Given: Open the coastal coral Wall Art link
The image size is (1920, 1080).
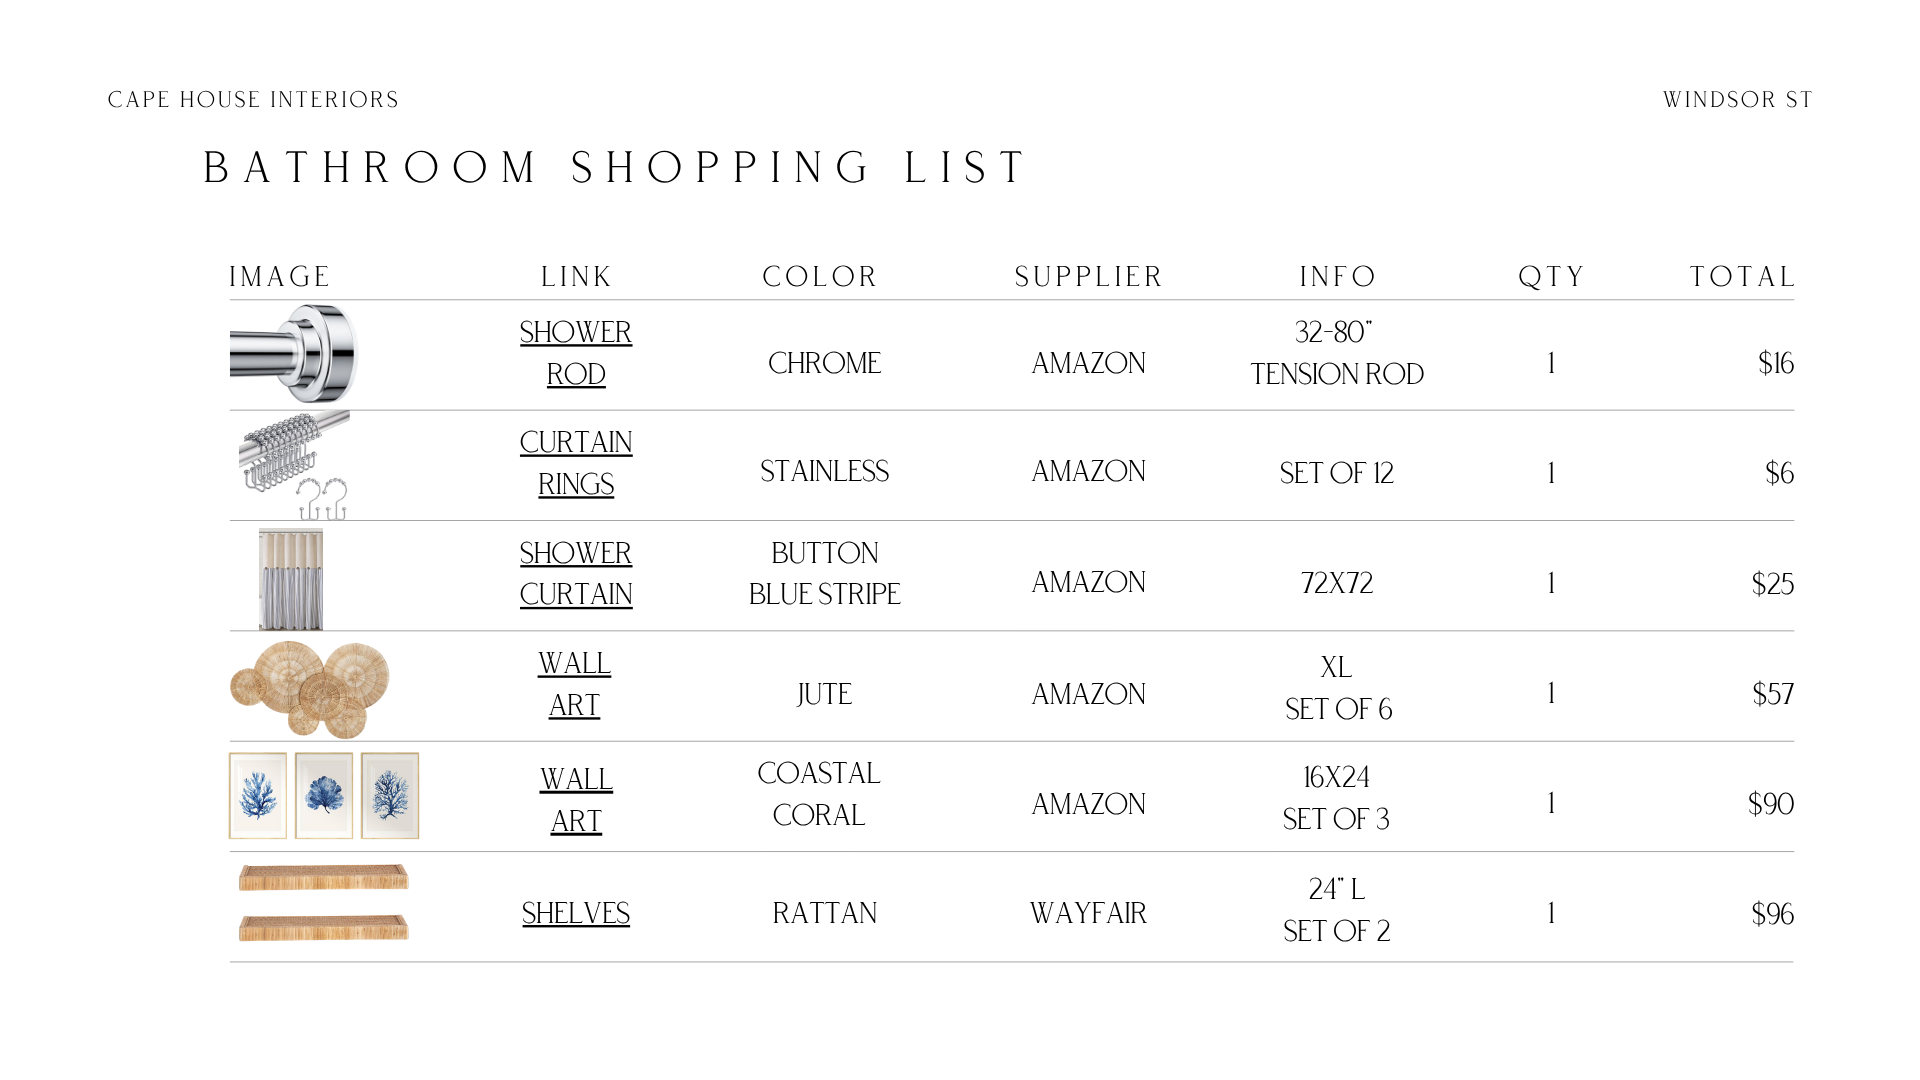Looking at the screenshot, I should tap(576, 800).
